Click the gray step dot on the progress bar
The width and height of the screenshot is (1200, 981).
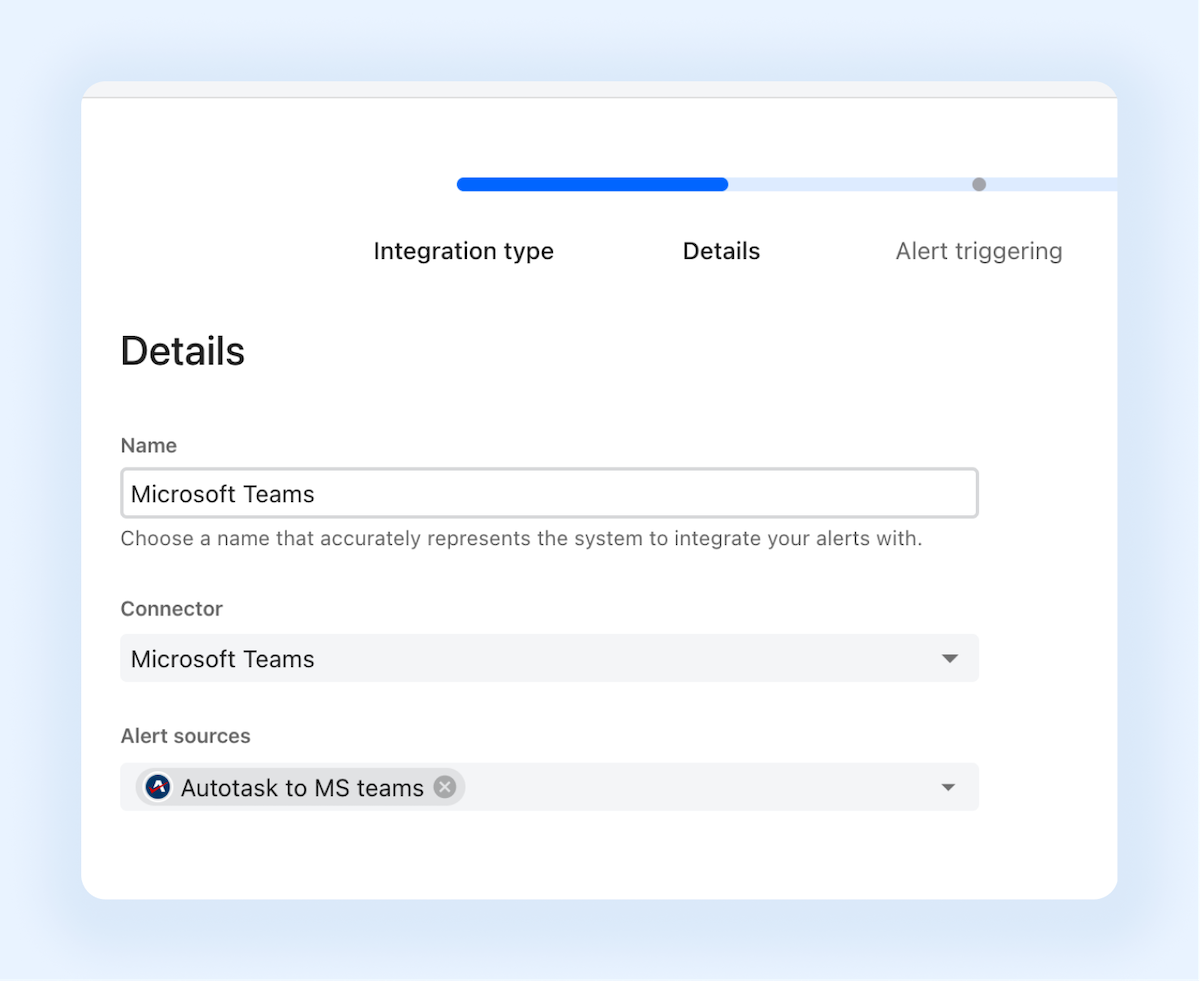979,184
